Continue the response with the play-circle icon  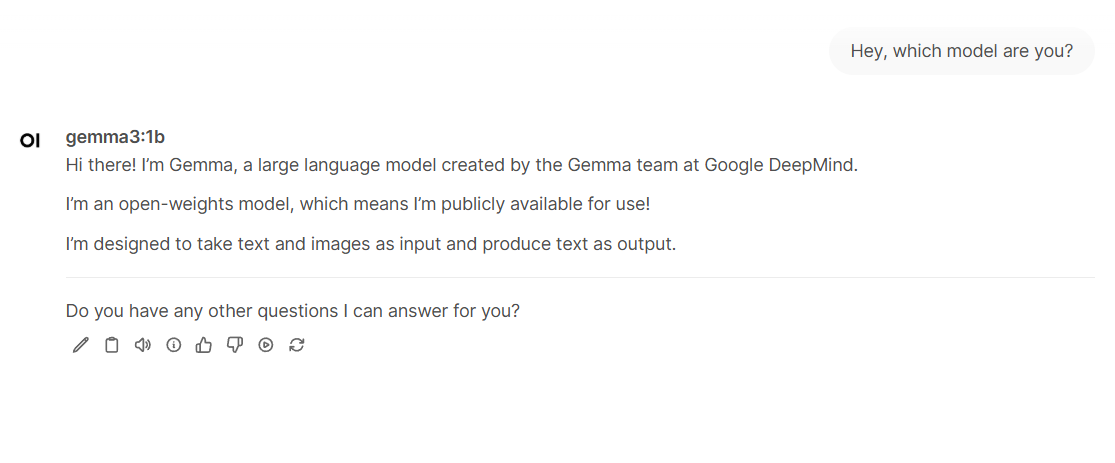pyautogui.click(x=266, y=345)
